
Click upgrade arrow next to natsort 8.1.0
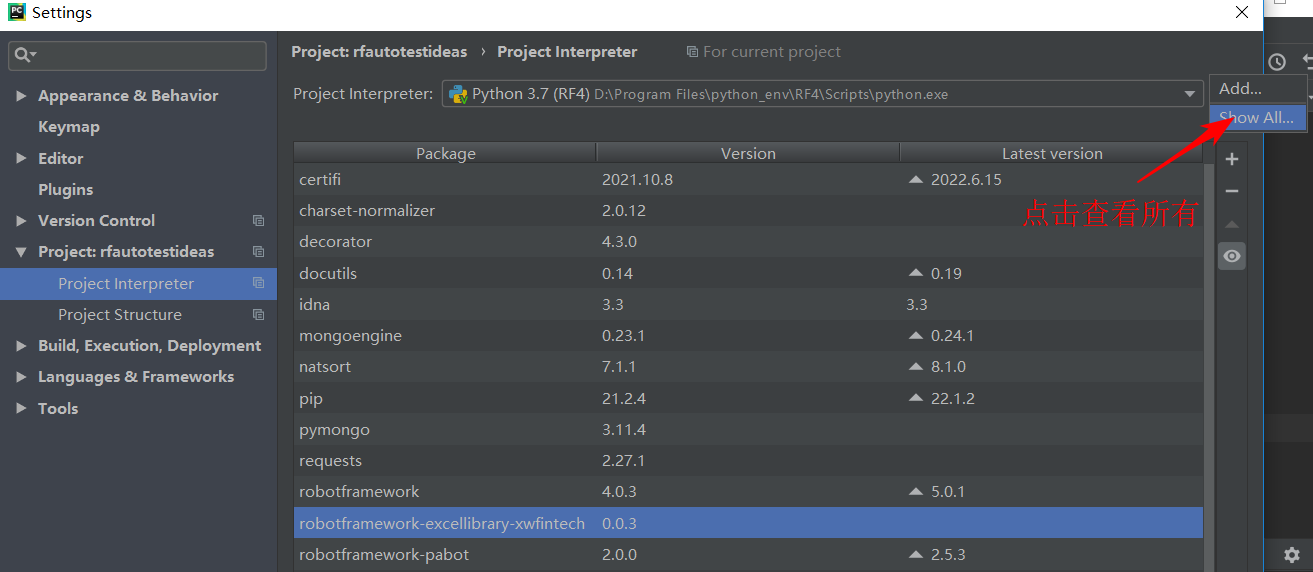pos(915,367)
